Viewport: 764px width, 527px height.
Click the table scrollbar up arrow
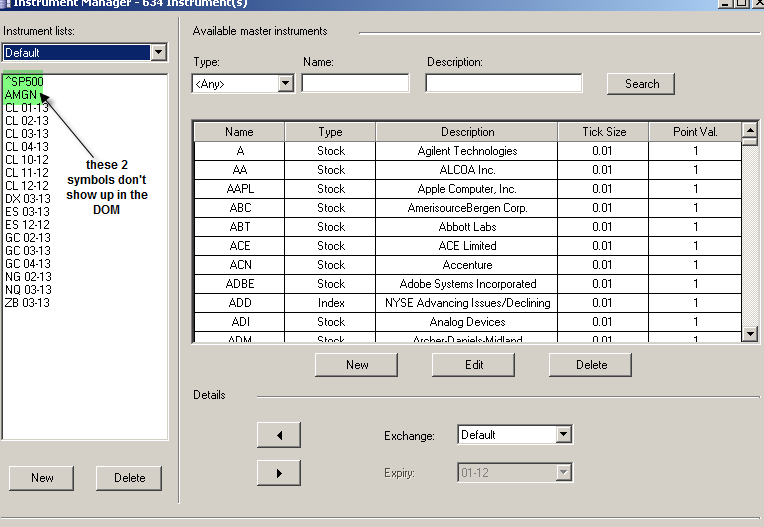(x=750, y=130)
